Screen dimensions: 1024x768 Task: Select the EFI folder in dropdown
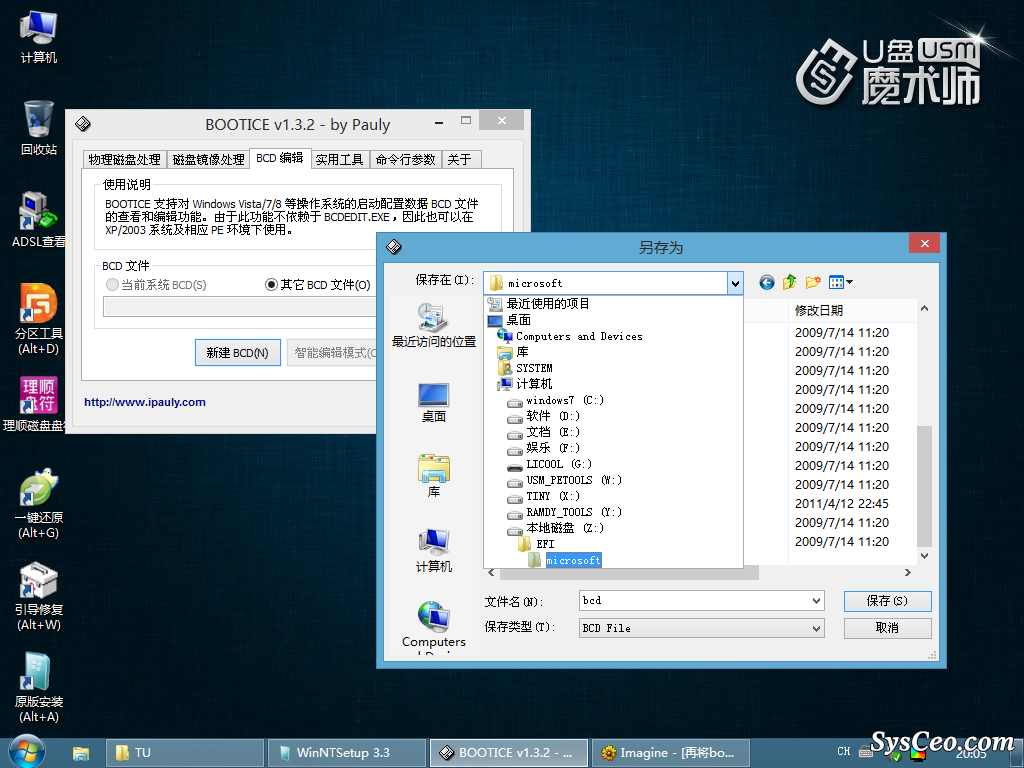536,545
